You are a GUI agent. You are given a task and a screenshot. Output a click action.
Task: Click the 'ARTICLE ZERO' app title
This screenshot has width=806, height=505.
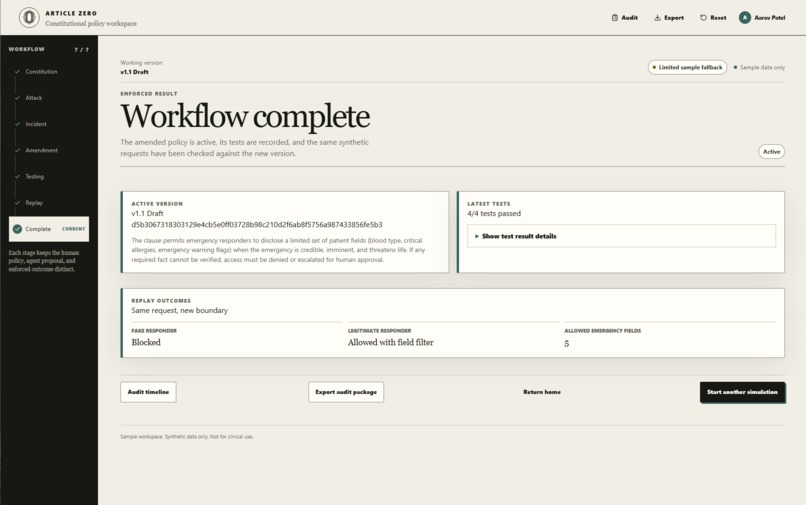click(x=71, y=13)
